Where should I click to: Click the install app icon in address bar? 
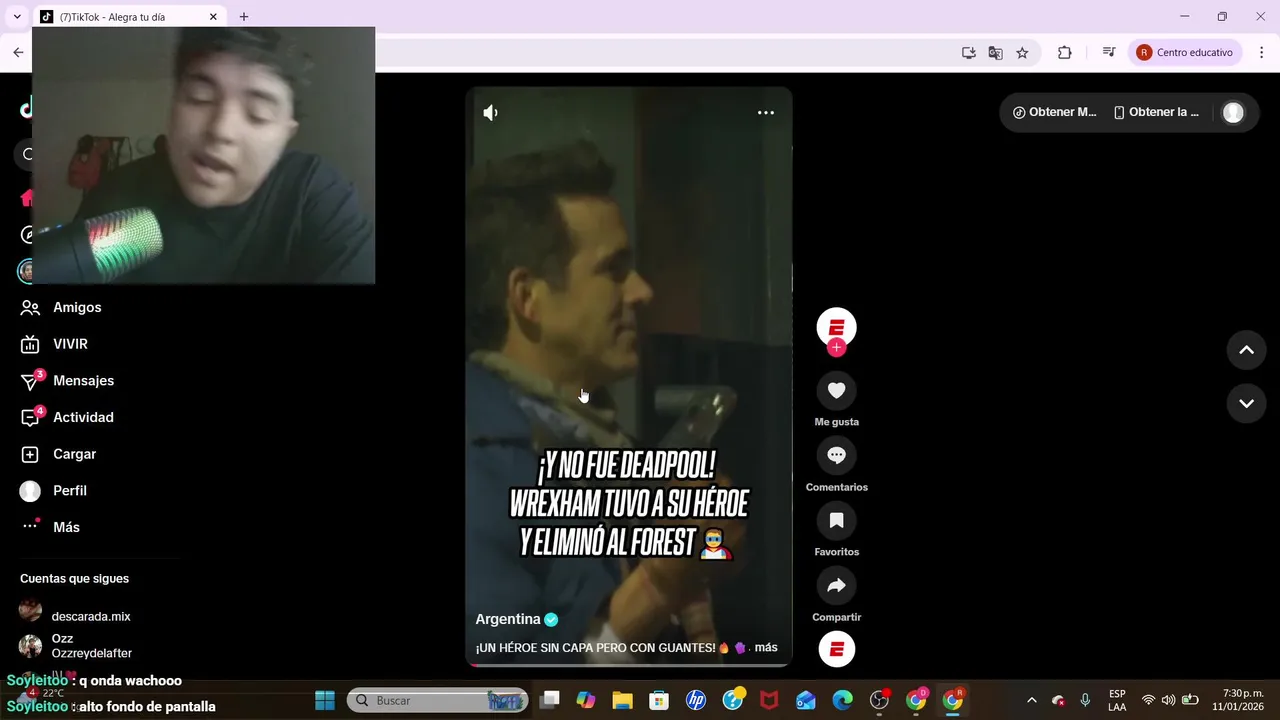click(x=968, y=53)
